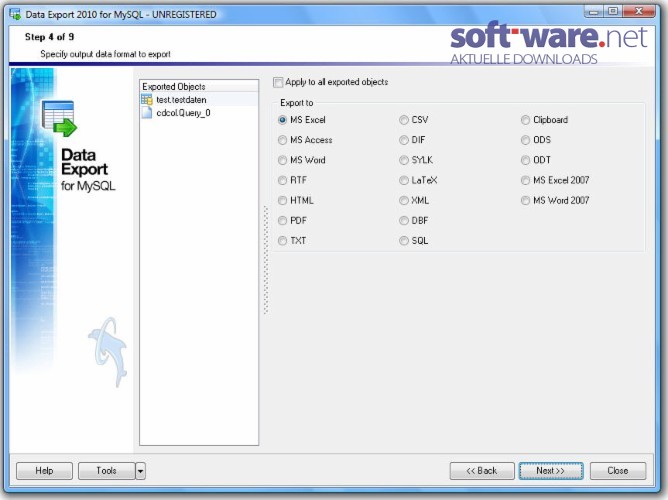
Task: Select the MS Word radio button
Action: [282, 160]
